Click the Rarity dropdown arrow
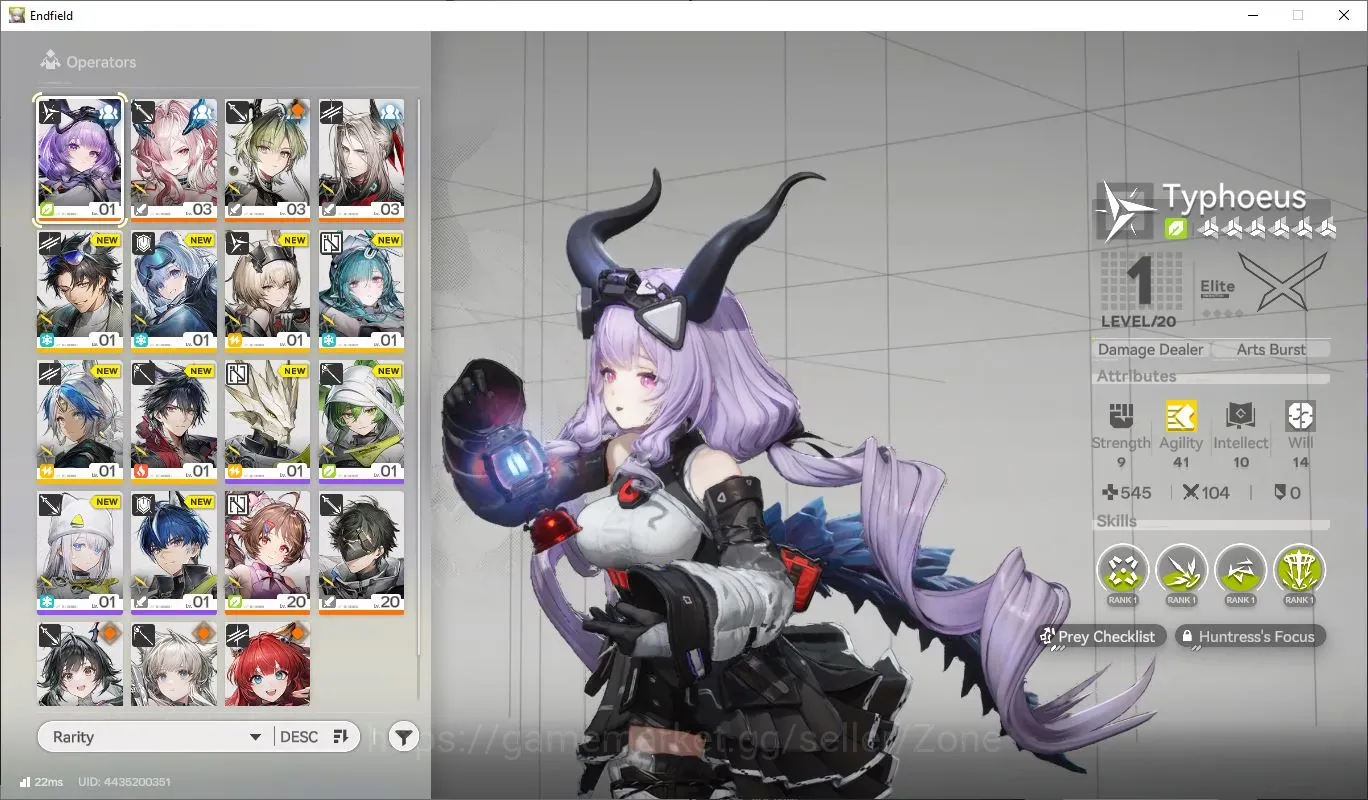Image resolution: width=1368 pixels, height=800 pixels. tap(254, 738)
